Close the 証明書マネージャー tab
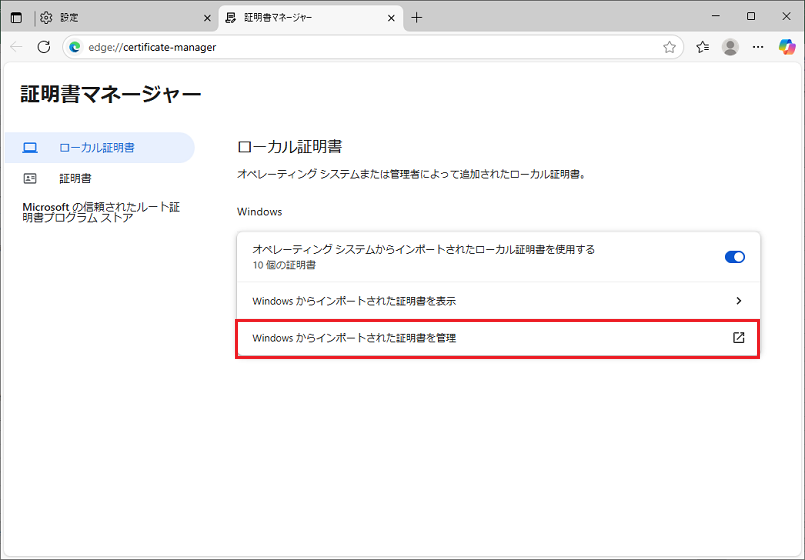 coord(391,18)
